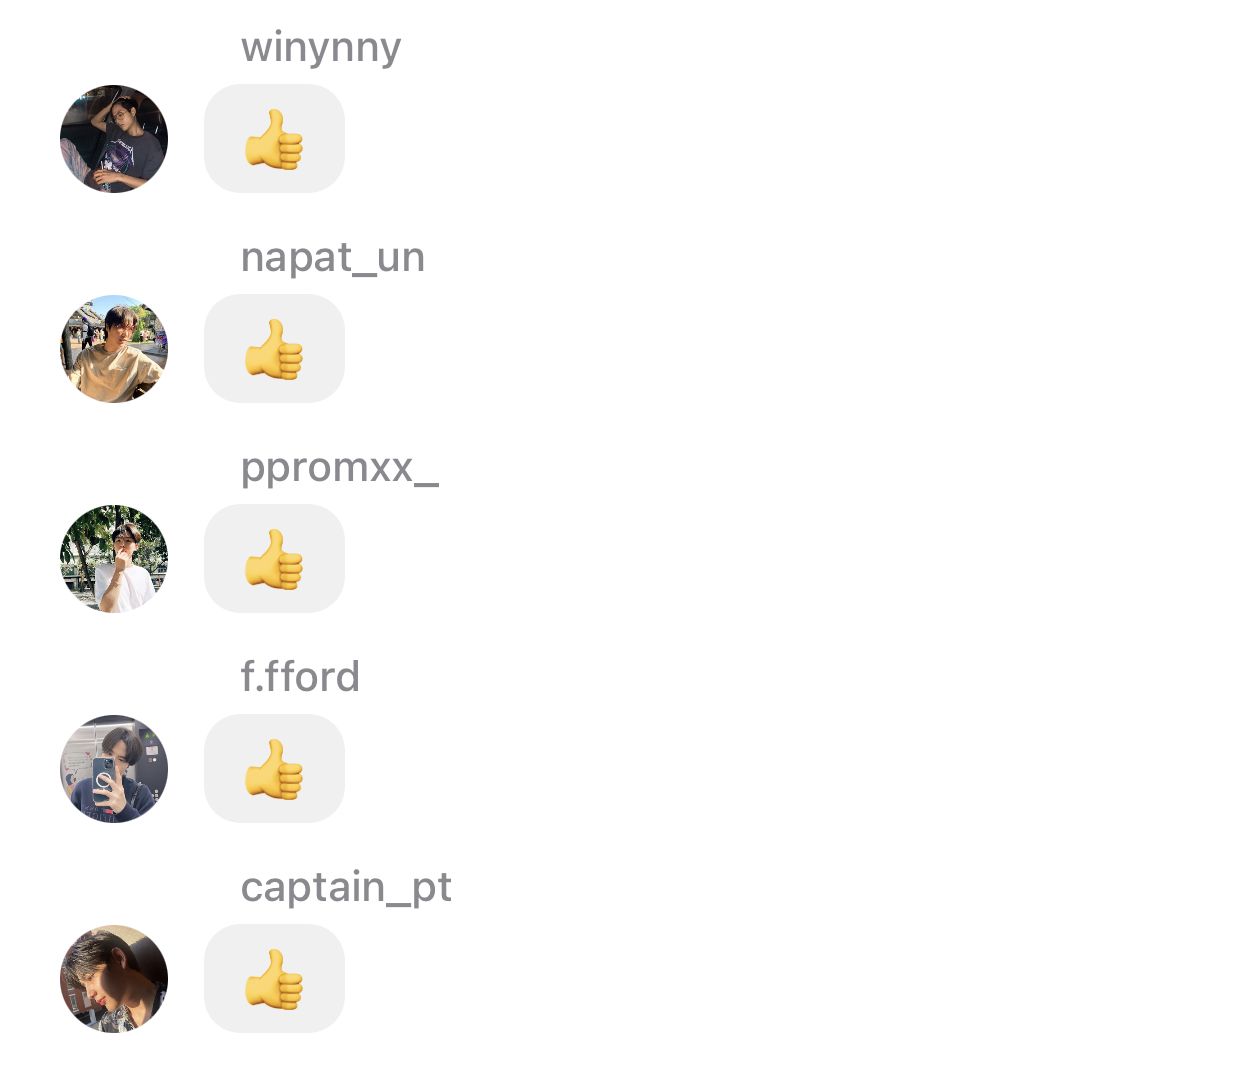This screenshot has height=1077, width=1242.
Task: Open winynny's profile picture
Action: tap(114, 139)
